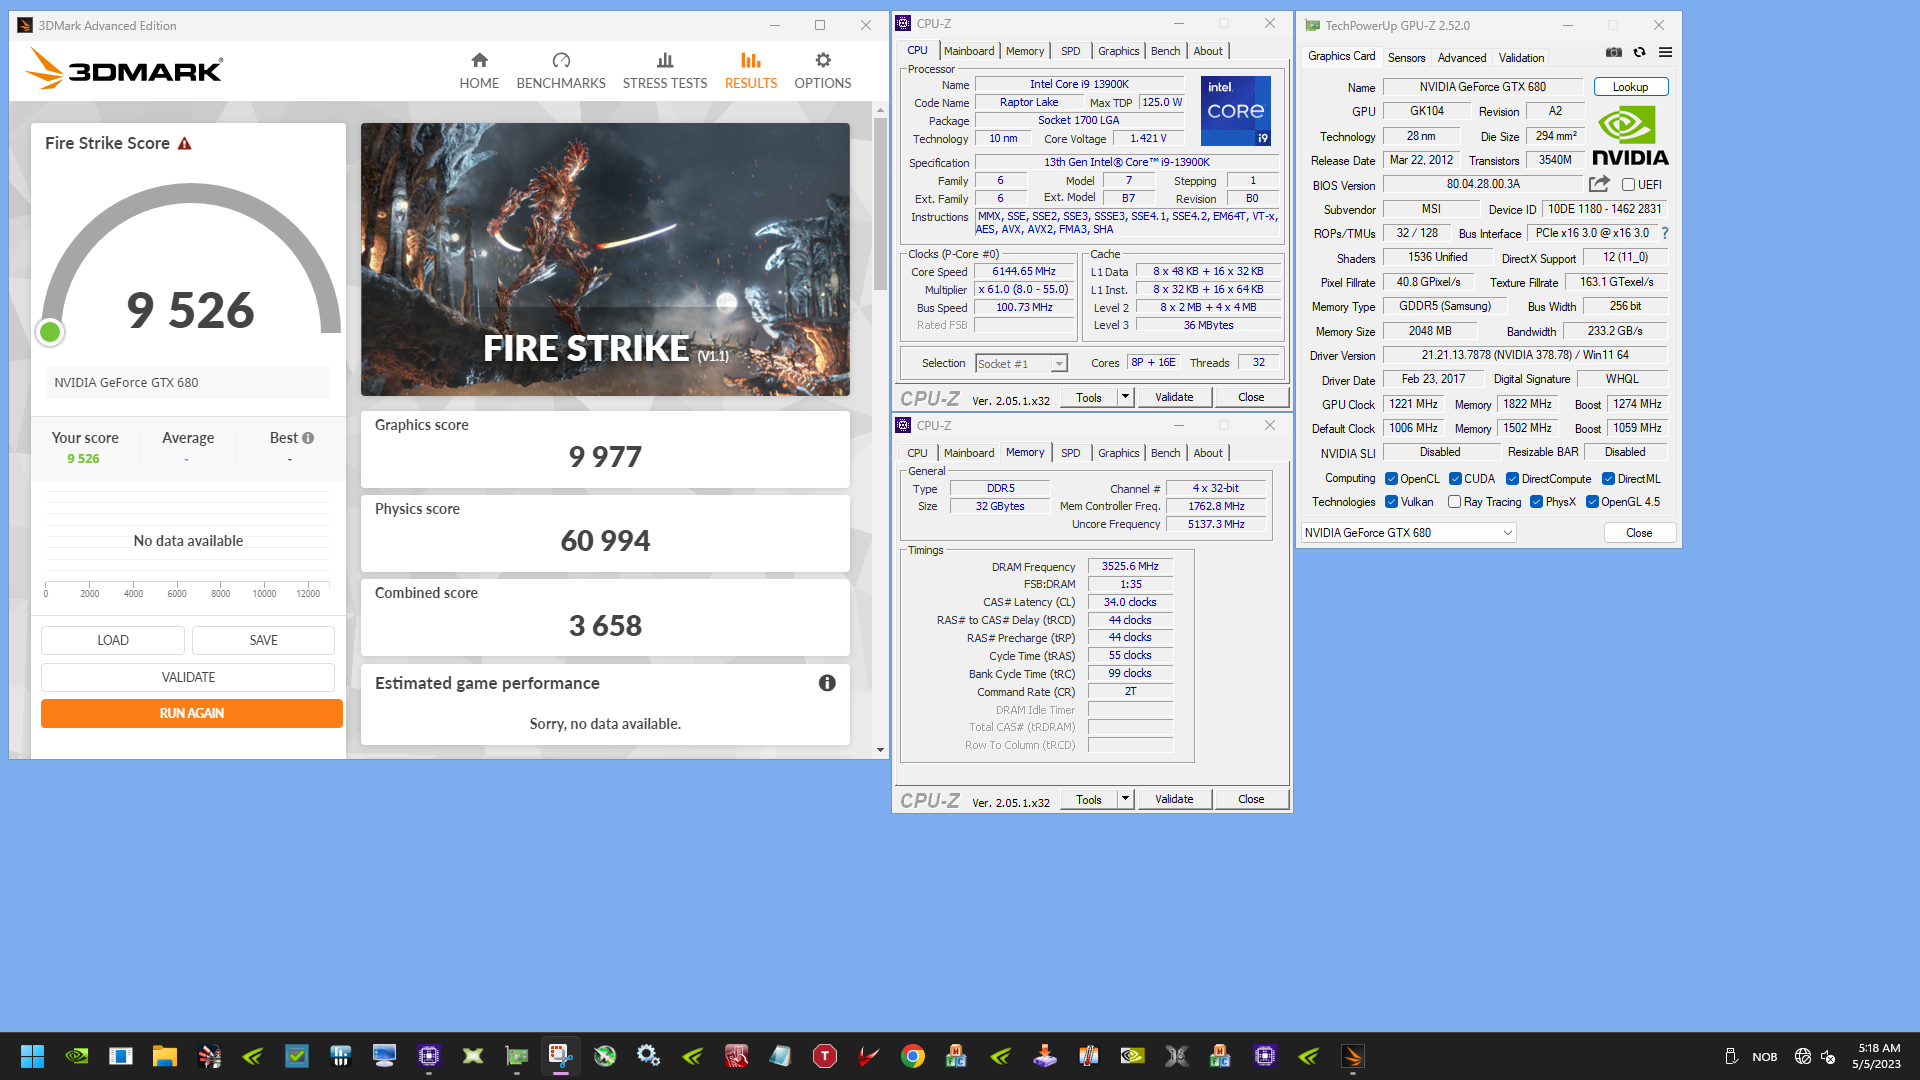1920x1080 pixels.
Task: Open the Validation tab in GPU-Z
Action: click(1521, 58)
